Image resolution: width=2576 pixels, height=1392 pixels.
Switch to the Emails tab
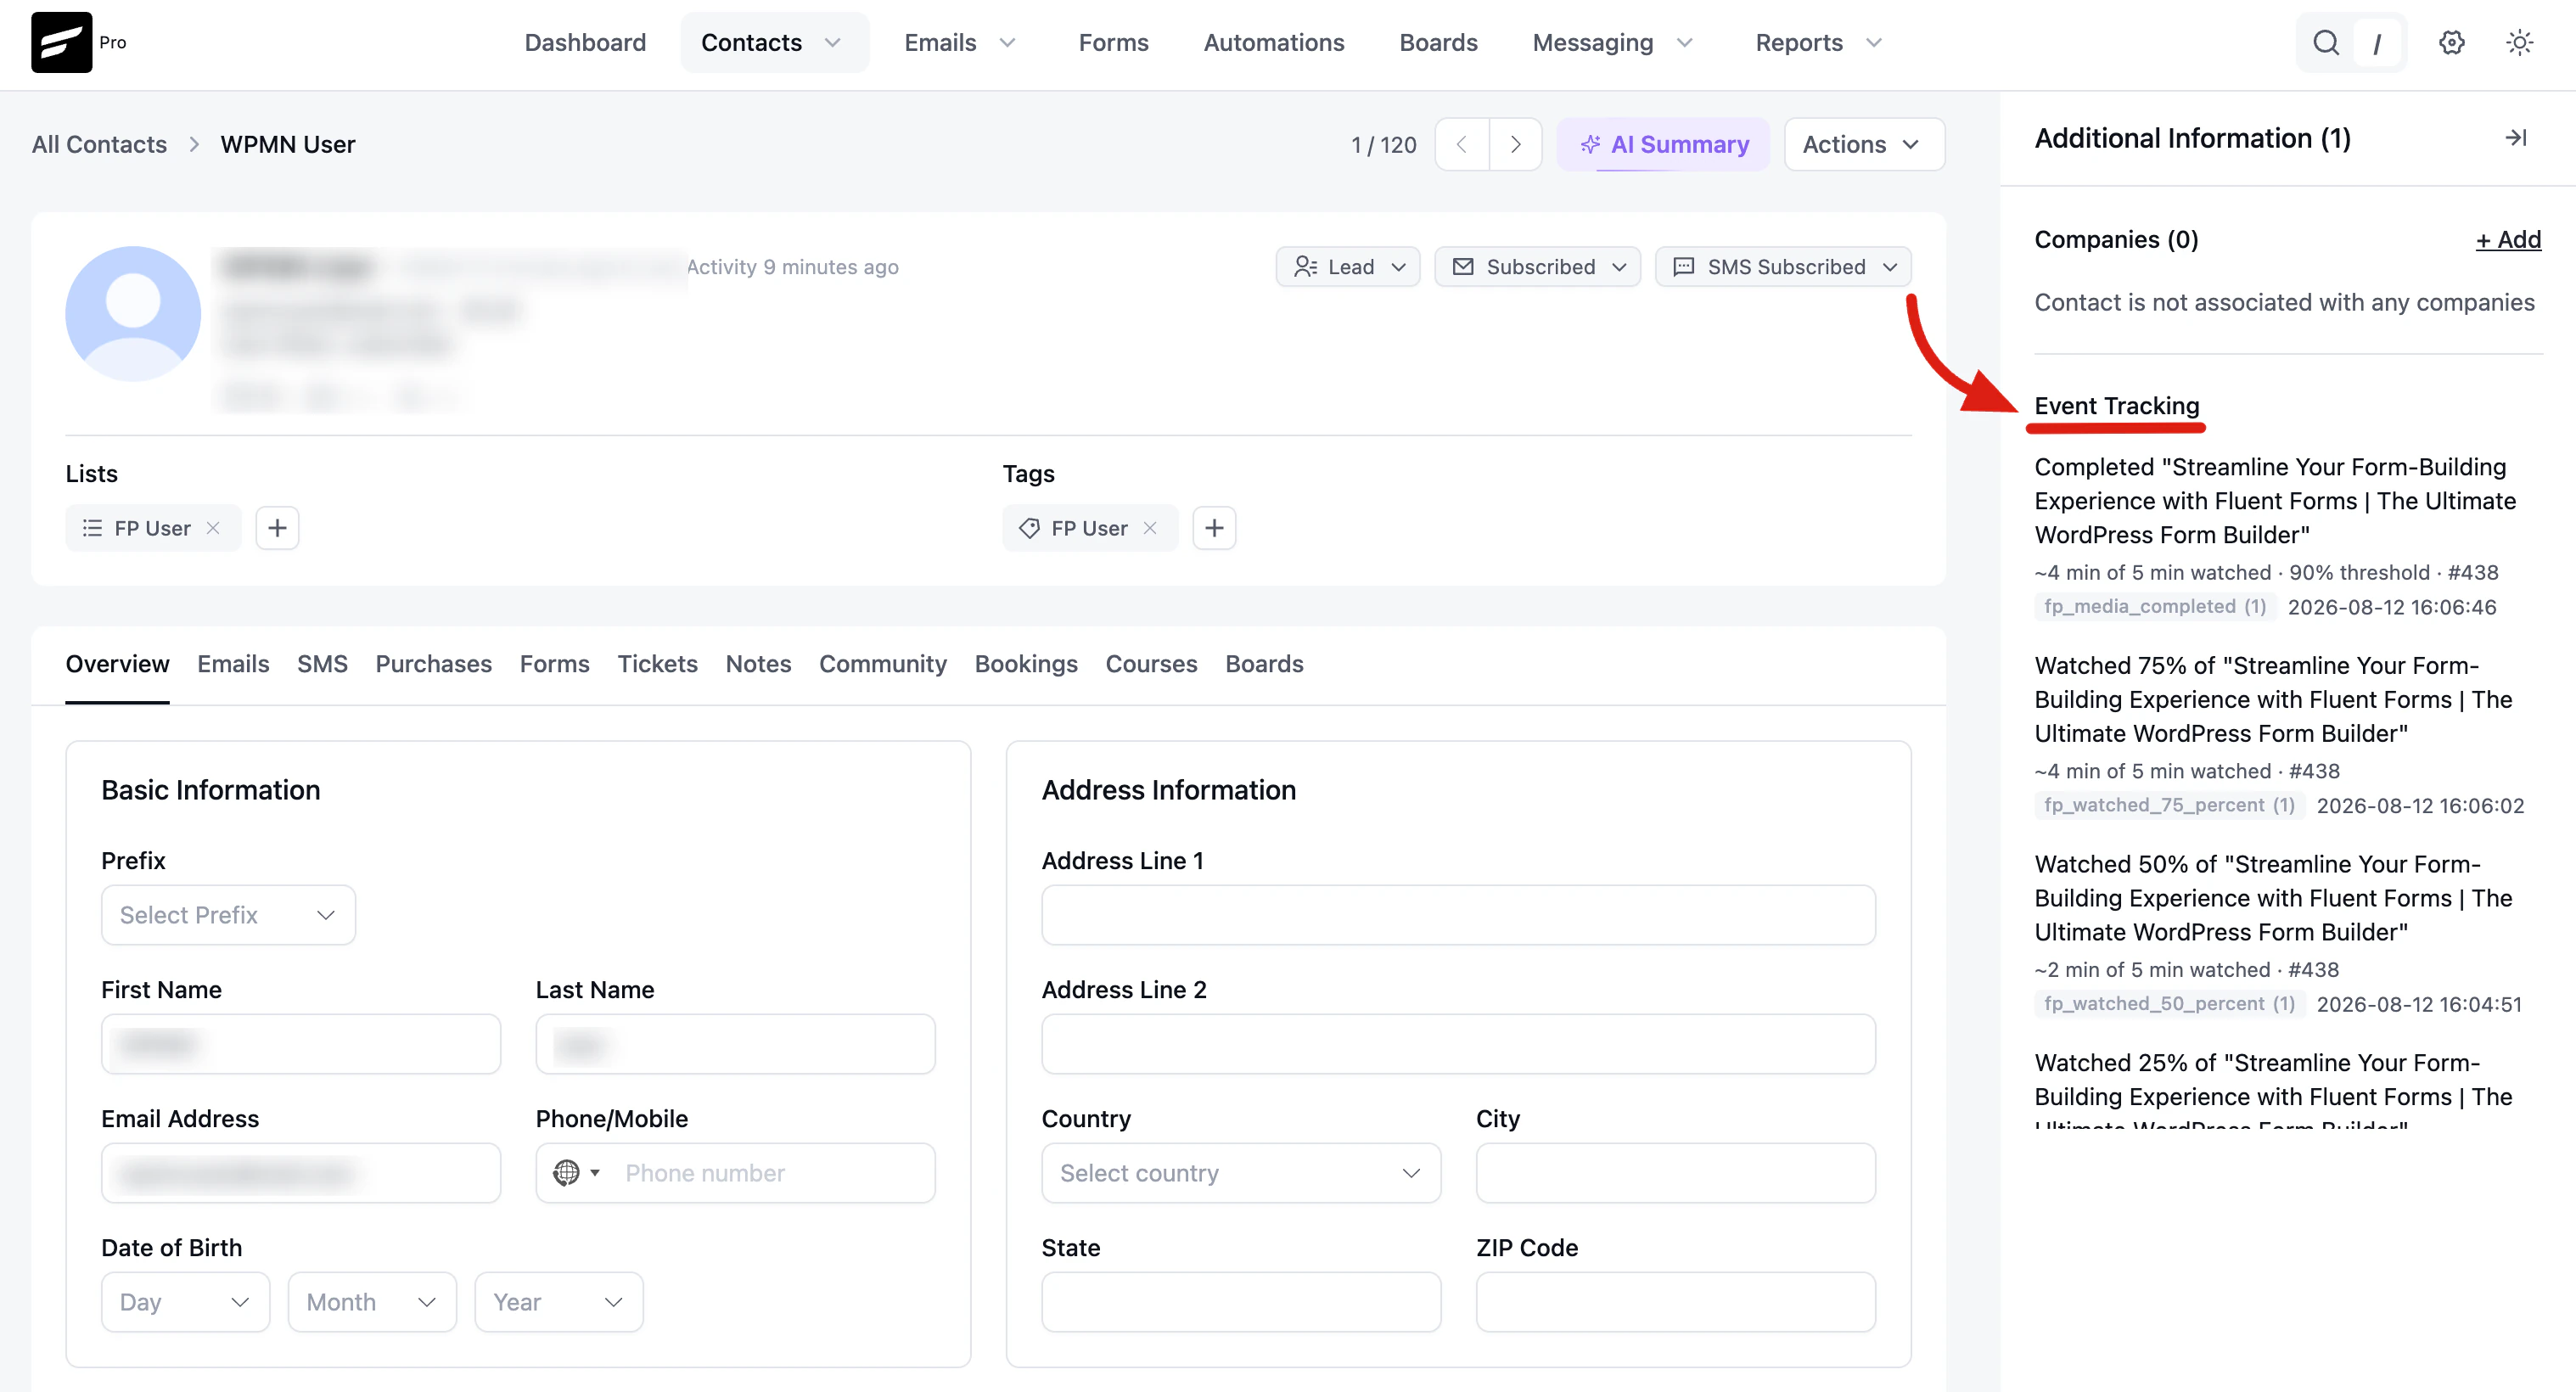point(233,664)
